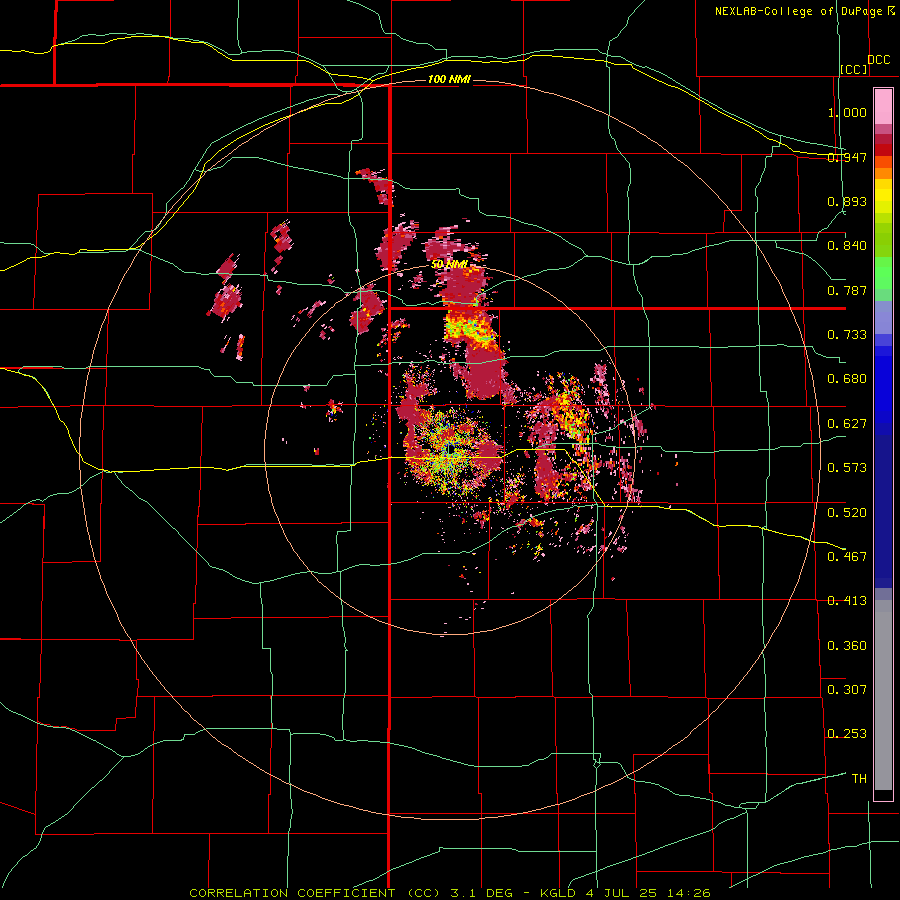
Task: Select the 0.360 color scale value
Action: (x=847, y=646)
